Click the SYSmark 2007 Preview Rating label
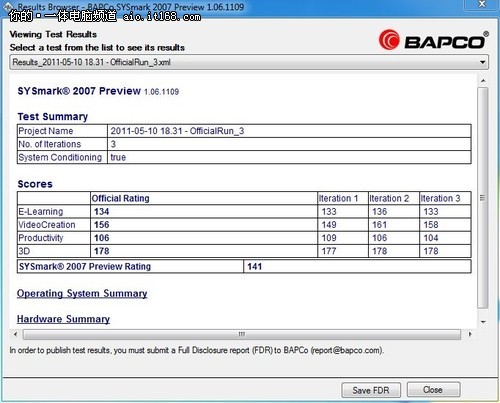 (85, 267)
